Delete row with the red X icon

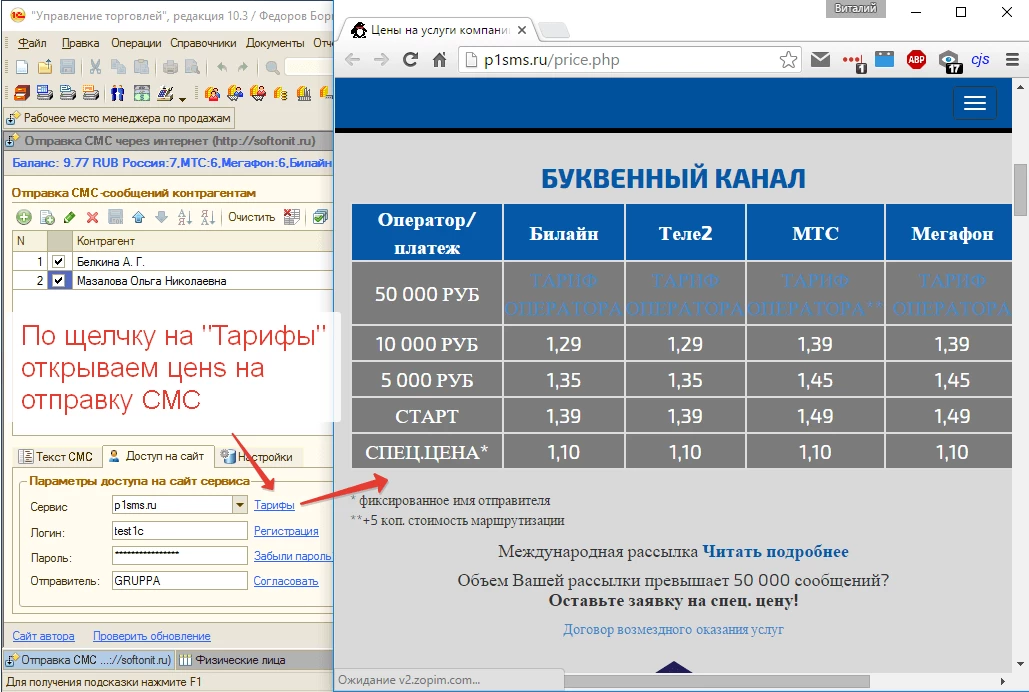click(x=92, y=217)
